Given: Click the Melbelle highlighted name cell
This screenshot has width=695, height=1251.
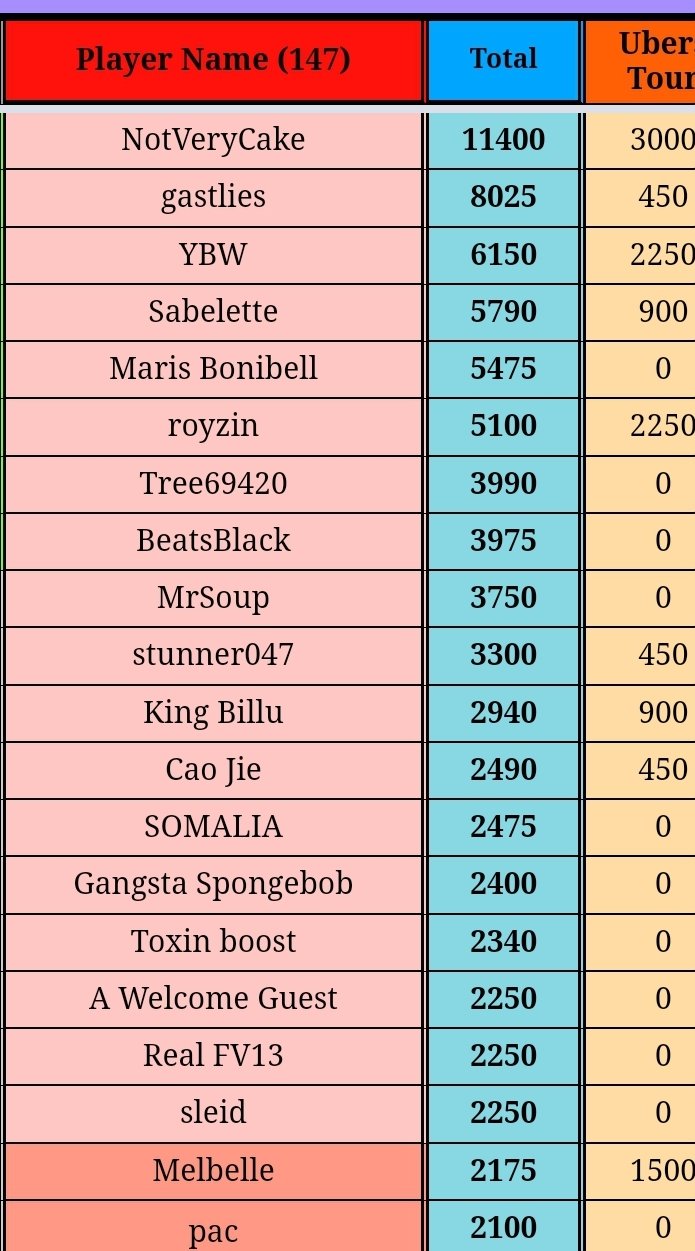Looking at the screenshot, I should tap(213, 1171).
